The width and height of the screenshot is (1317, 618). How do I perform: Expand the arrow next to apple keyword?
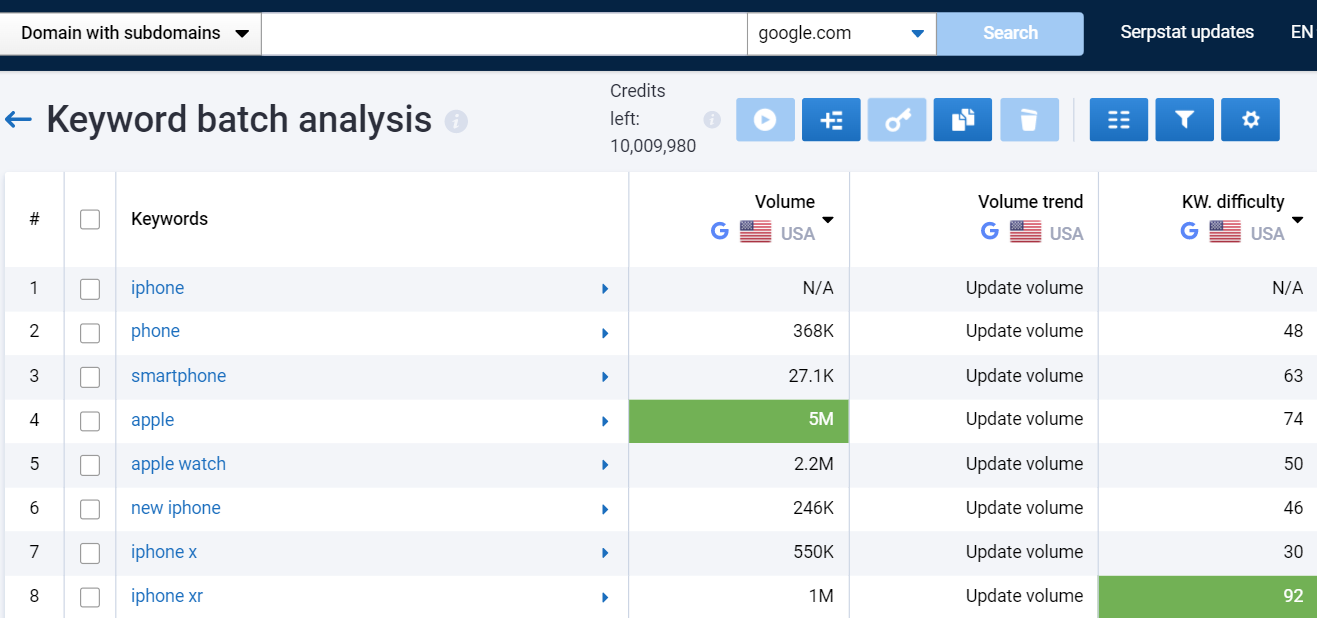click(605, 421)
